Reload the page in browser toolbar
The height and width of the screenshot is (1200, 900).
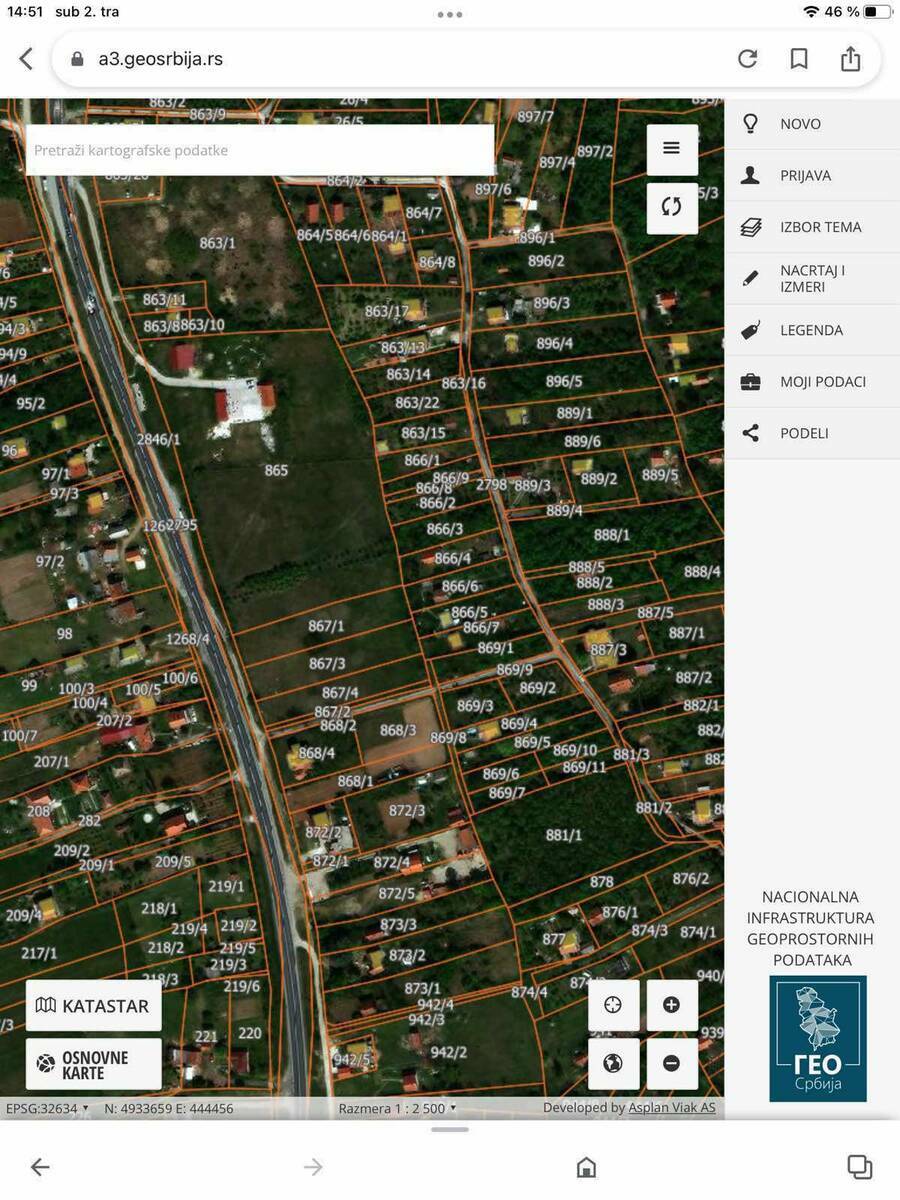pos(747,59)
